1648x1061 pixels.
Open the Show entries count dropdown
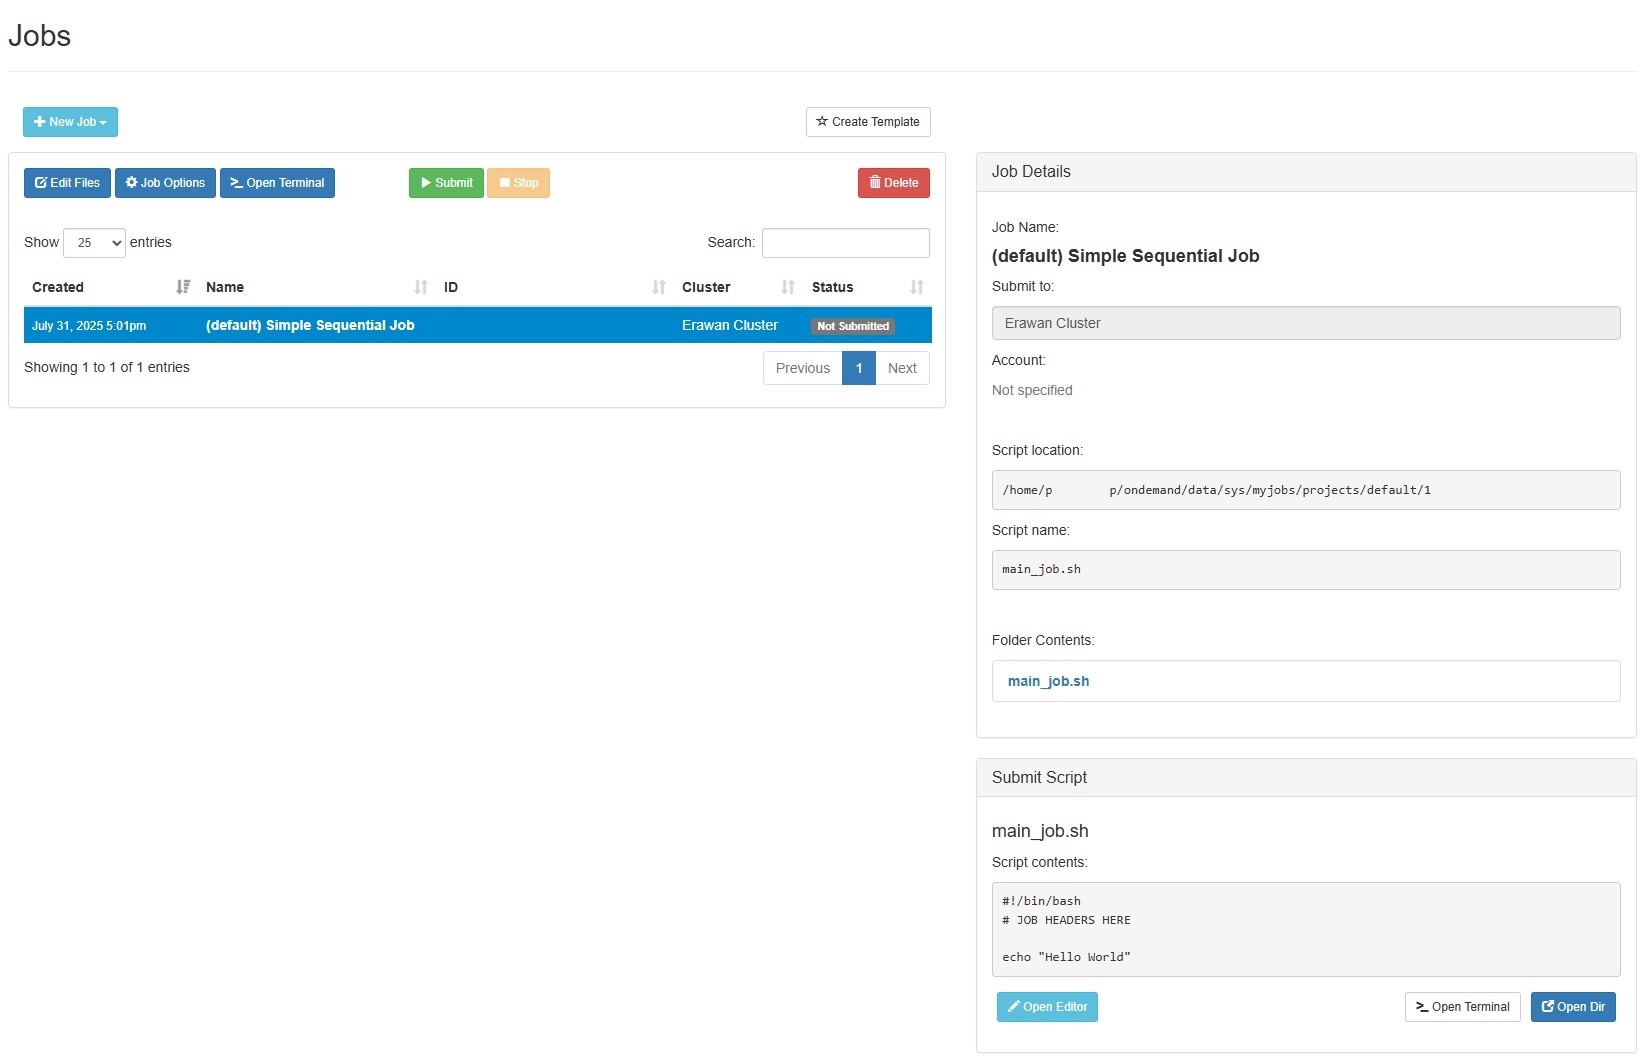pos(94,243)
